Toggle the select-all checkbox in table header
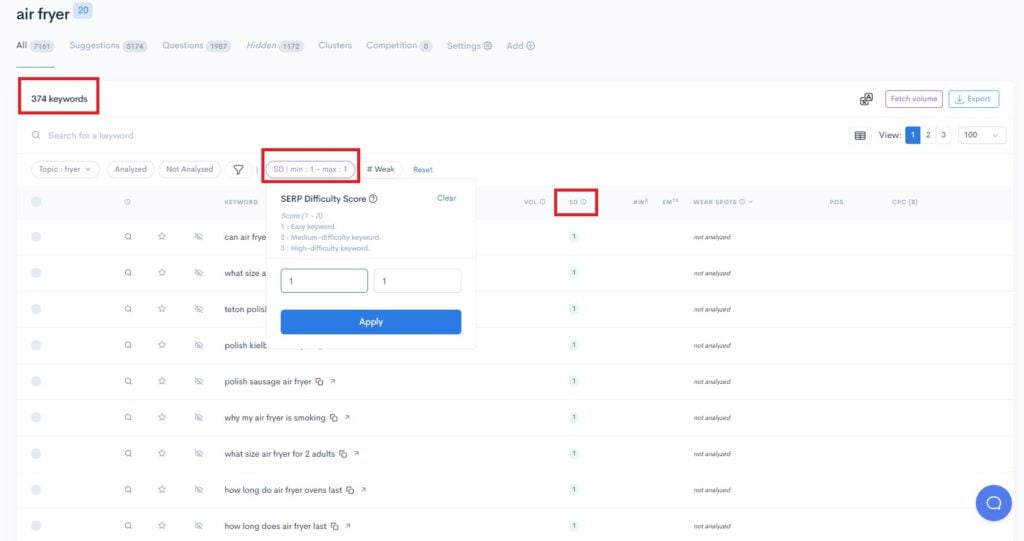 click(x=36, y=202)
